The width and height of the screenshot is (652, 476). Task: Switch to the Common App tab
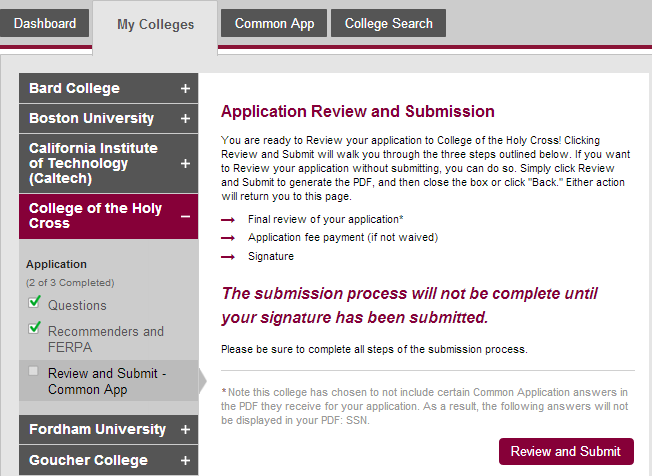[274, 23]
